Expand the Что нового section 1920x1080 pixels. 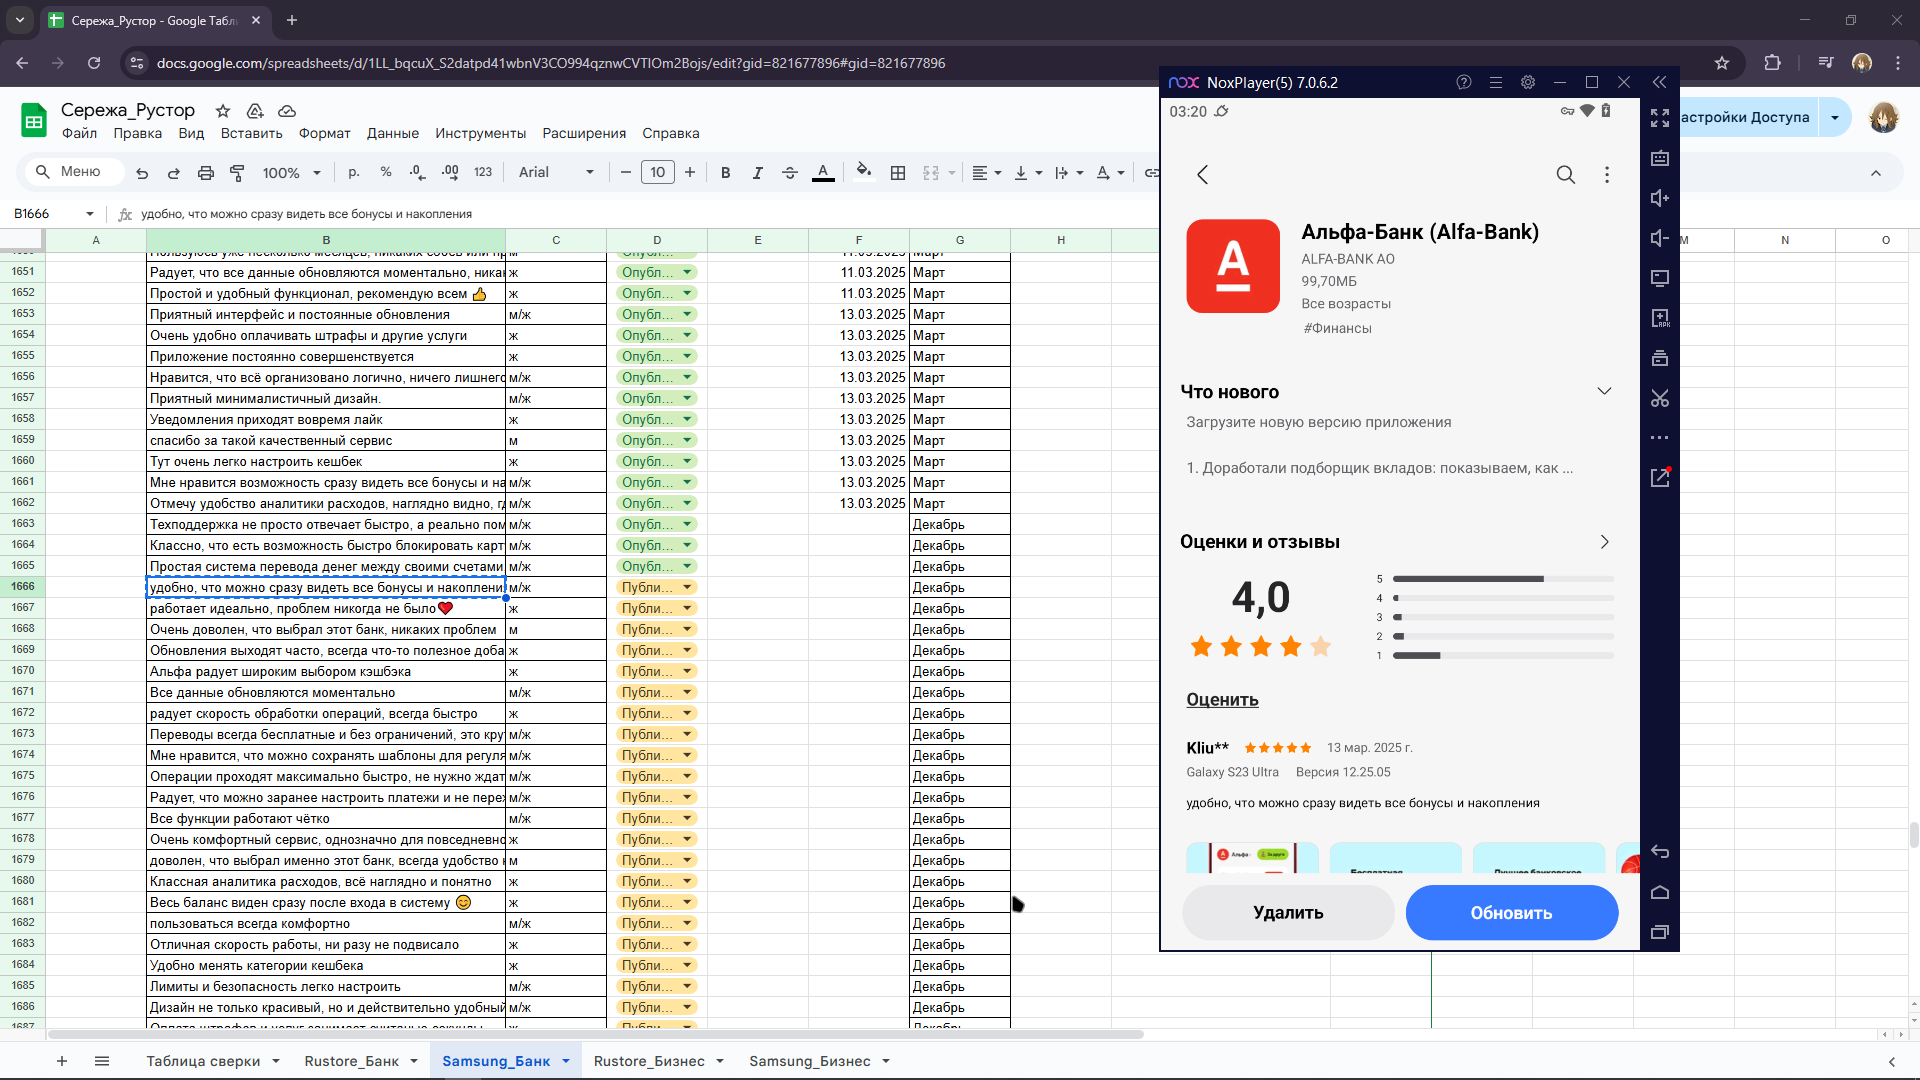click(x=1604, y=391)
